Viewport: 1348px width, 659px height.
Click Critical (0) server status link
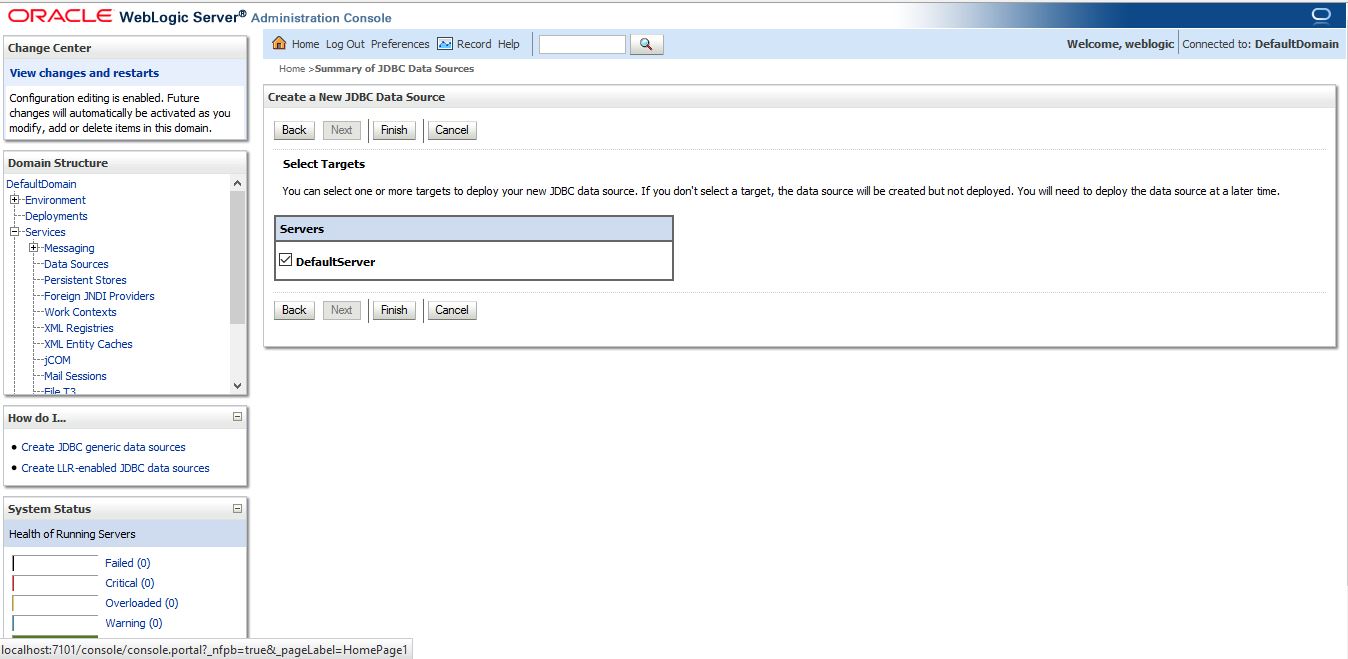click(130, 583)
